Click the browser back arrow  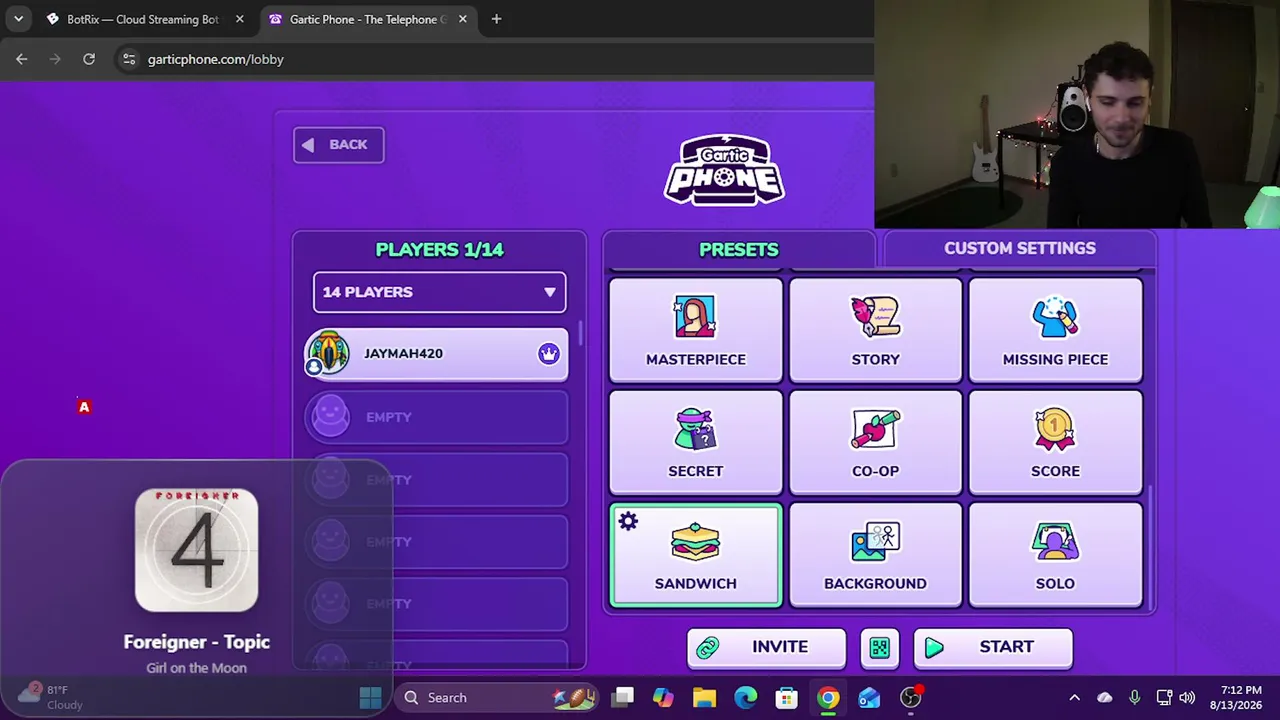(x=22, y=59)
